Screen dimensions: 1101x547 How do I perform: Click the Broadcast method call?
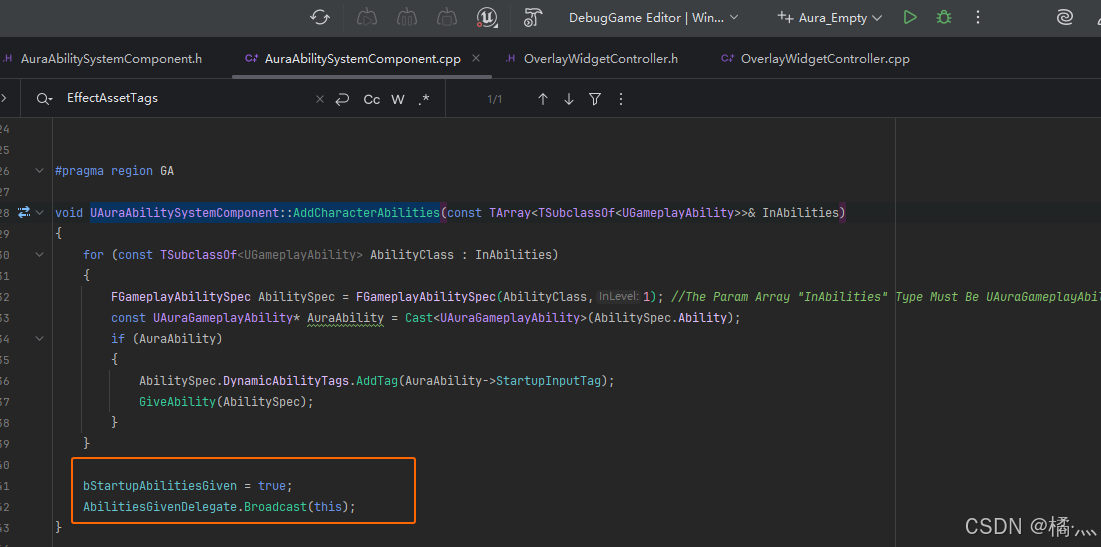click(275, 507)
